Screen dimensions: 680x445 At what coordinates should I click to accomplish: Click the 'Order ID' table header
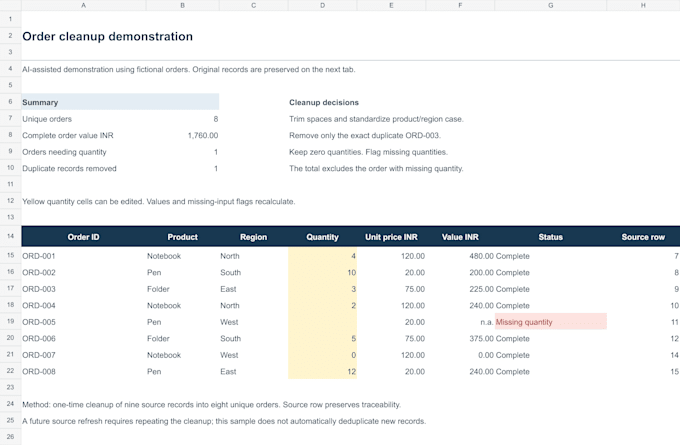coord(83,237)
